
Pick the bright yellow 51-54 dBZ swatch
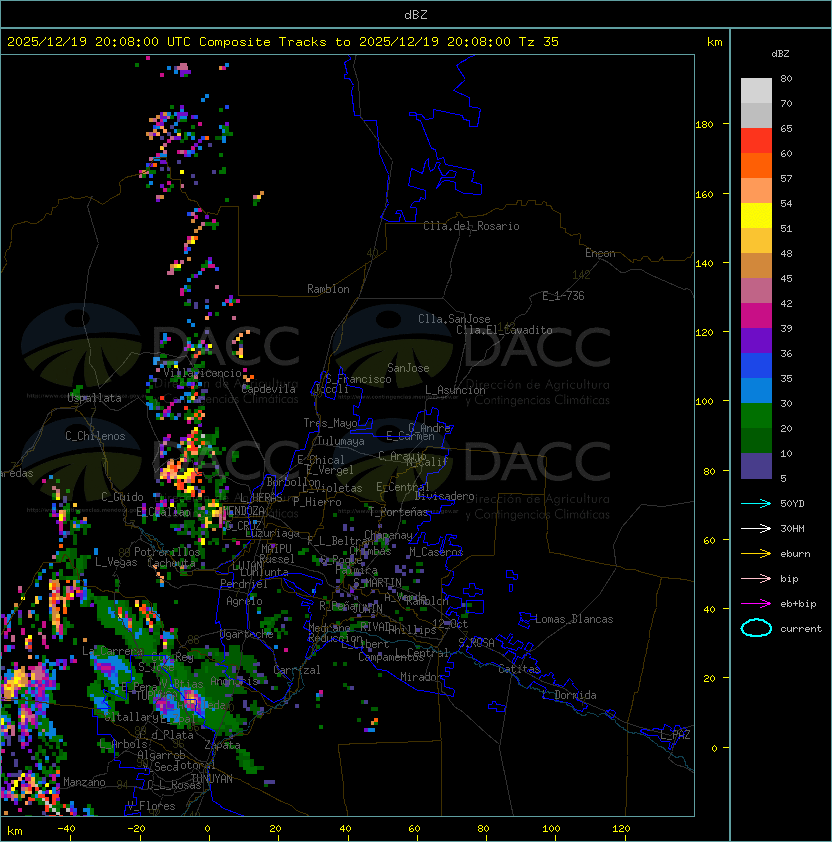pyautogui.click(x=756, y=216)
